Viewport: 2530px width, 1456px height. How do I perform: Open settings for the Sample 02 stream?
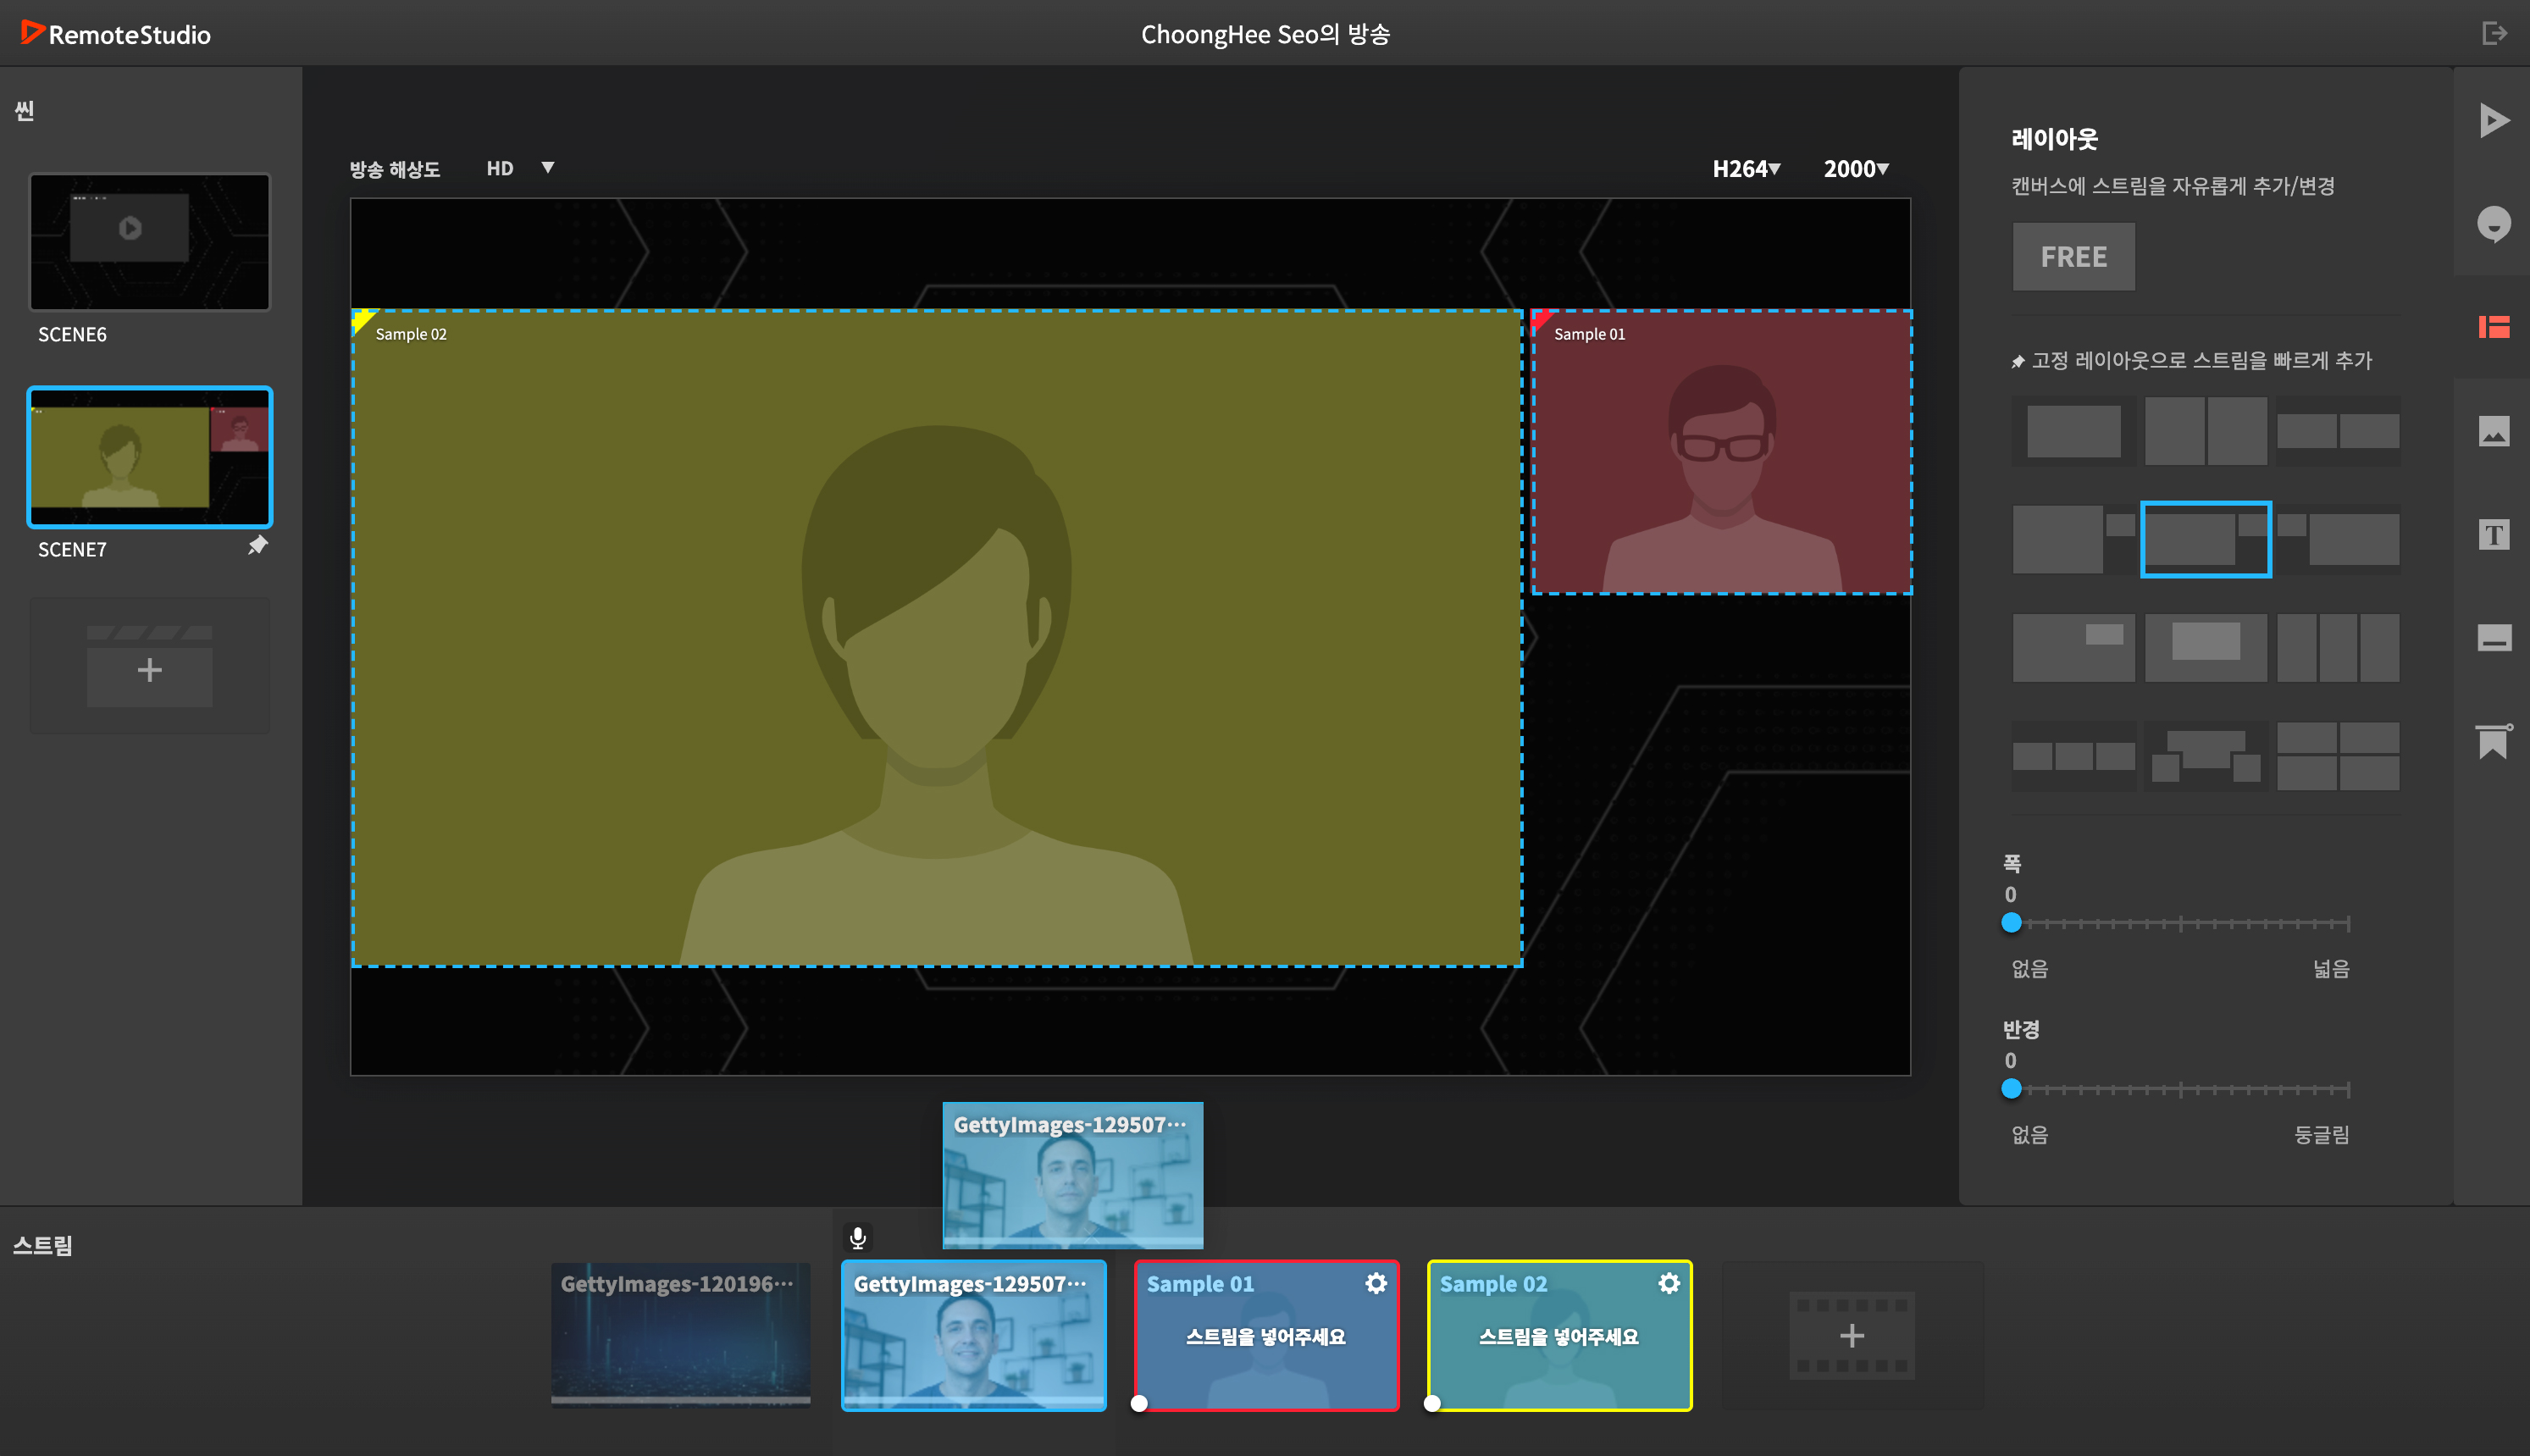coord(1669,1282)
